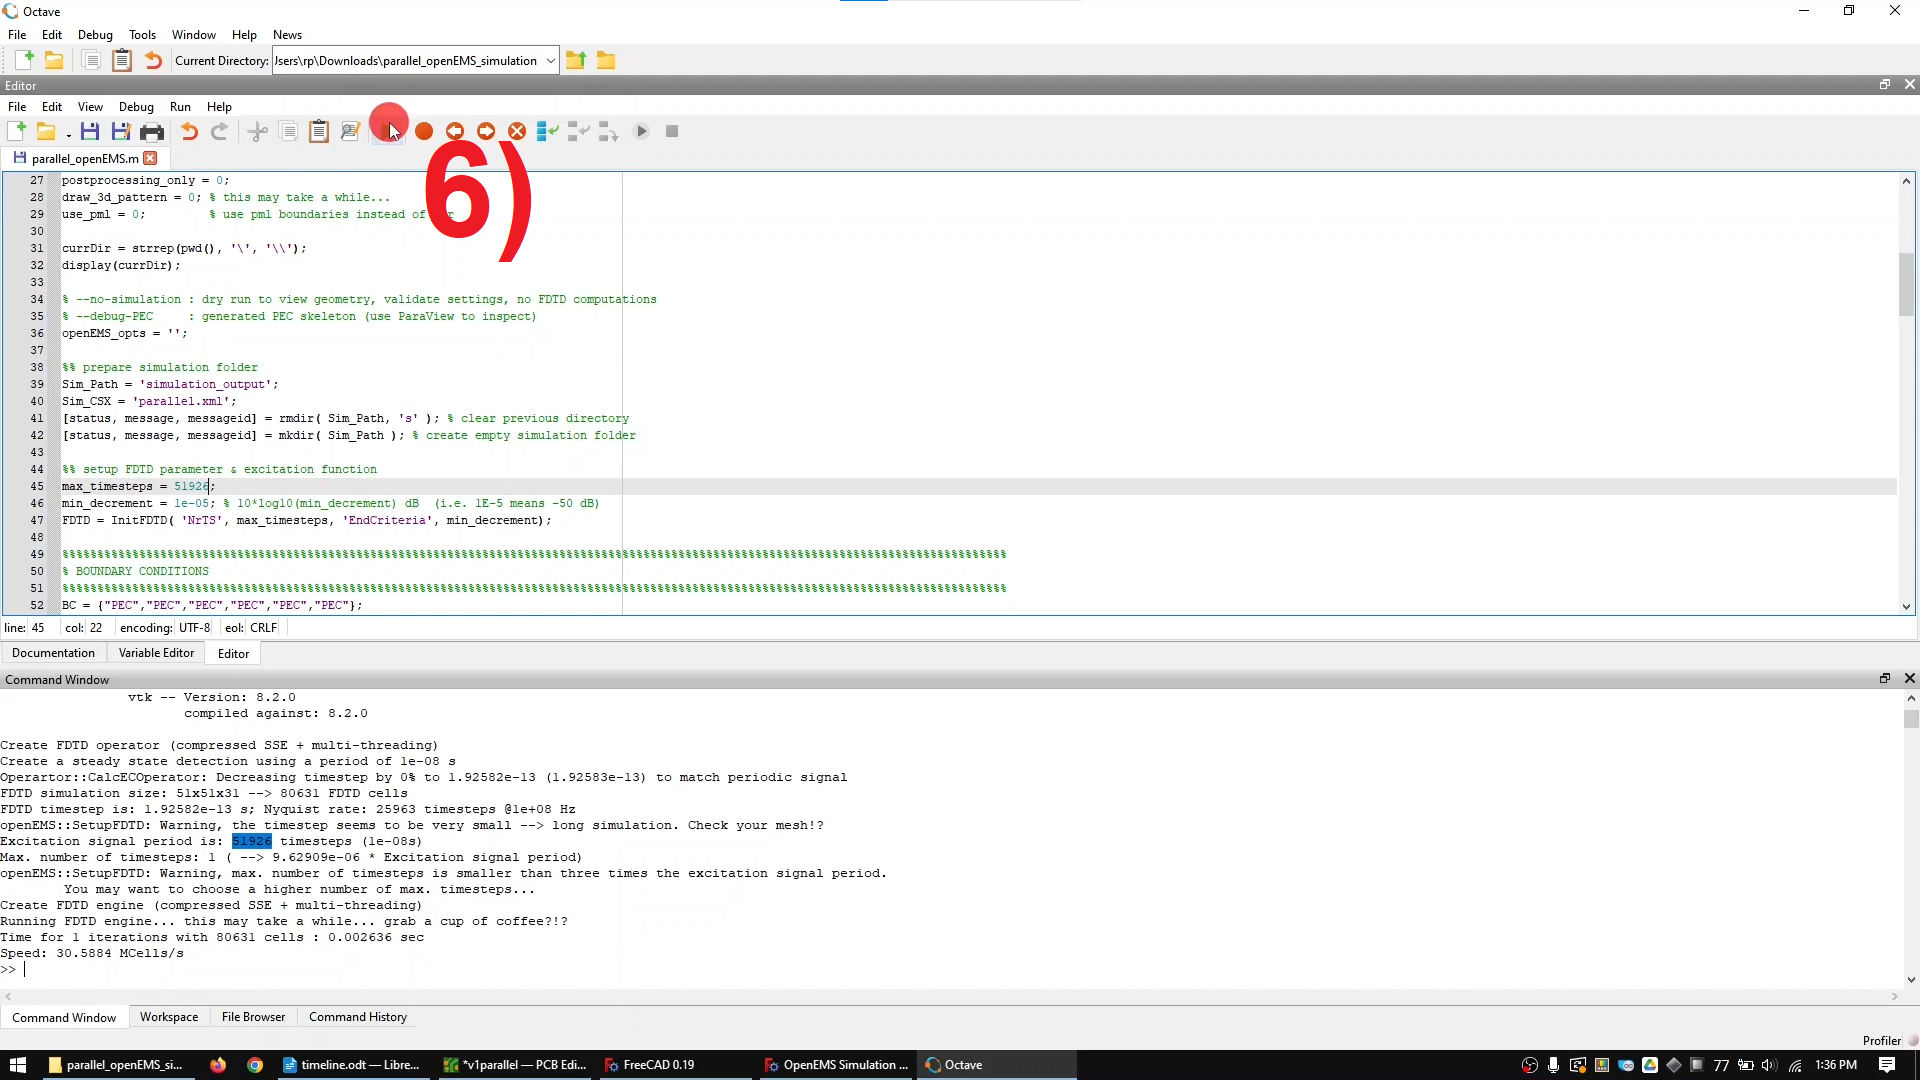Viewport: 1920px width, 1080px height.
Task: Open the Debug menu in editor
Action: click(x=136, y=107)
